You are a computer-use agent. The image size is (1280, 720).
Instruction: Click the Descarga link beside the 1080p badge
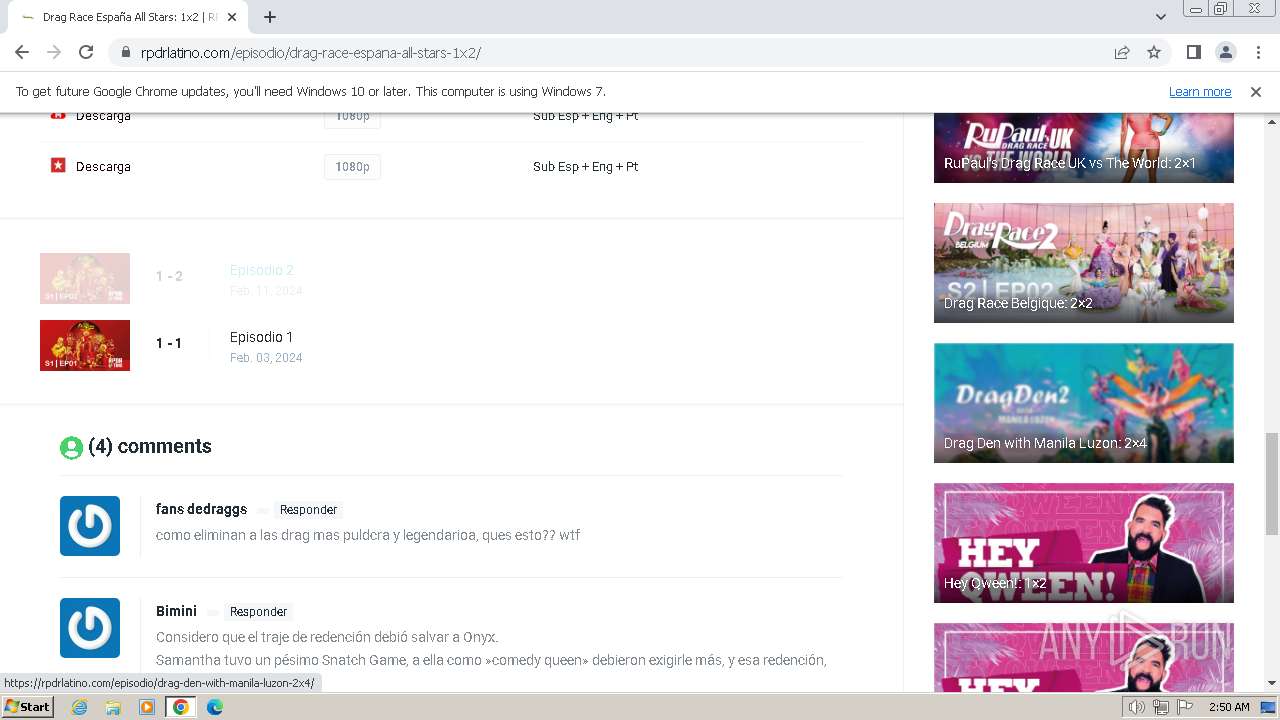click(103, 167)
